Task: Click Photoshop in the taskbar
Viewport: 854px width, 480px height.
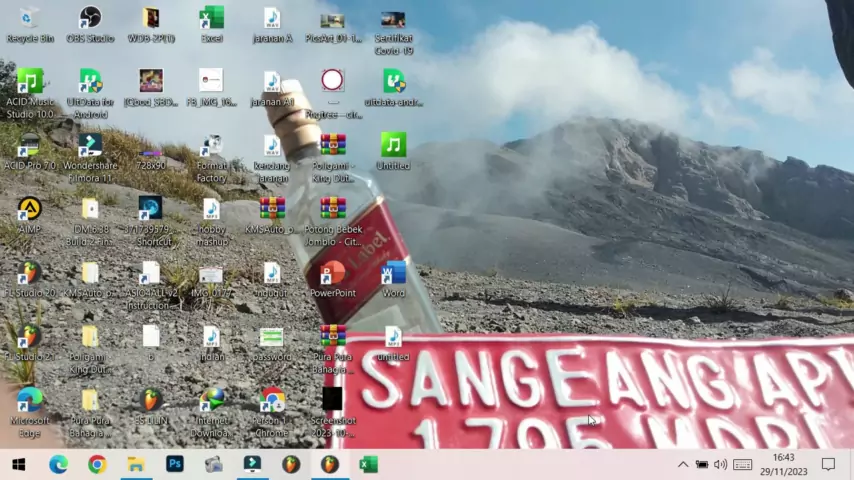Action: [x=175, y=464]
